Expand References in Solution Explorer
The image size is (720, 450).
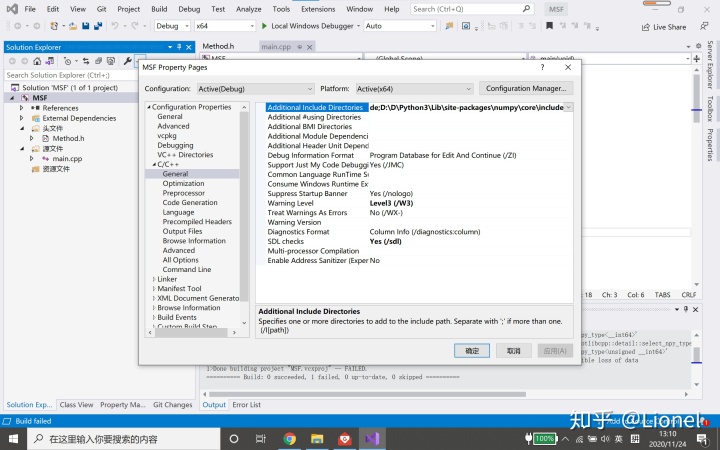pos(22,108)
